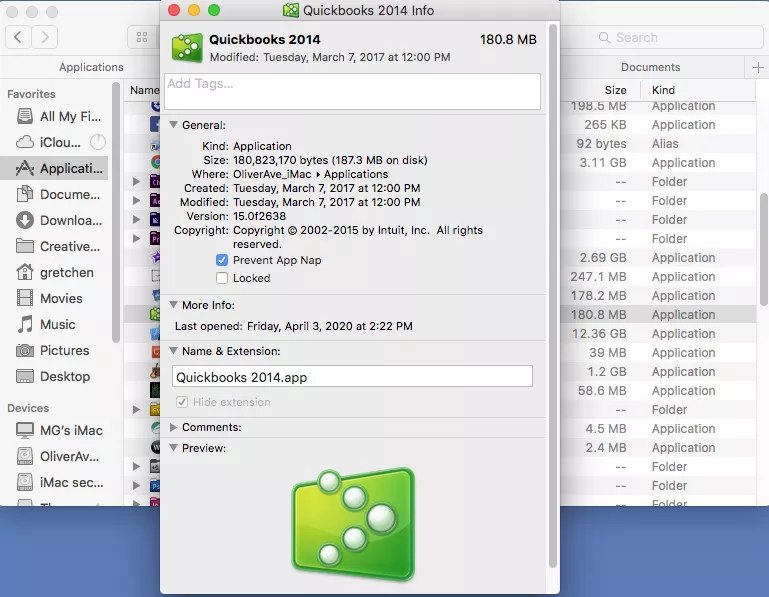Toggle the Hide extension checkbox
Screen dimensions: 769x597
tap(181, 402)
